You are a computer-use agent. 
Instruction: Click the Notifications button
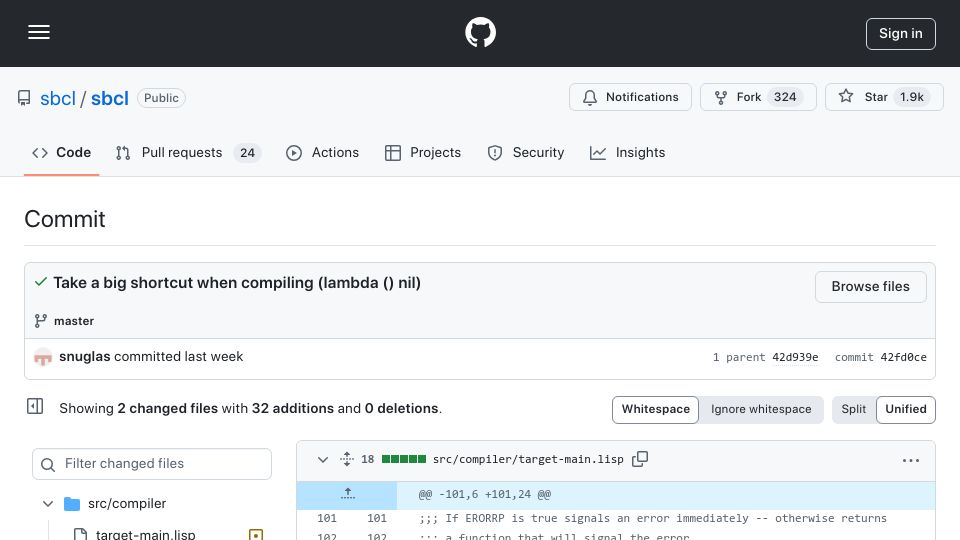click(x=630, y=97)
